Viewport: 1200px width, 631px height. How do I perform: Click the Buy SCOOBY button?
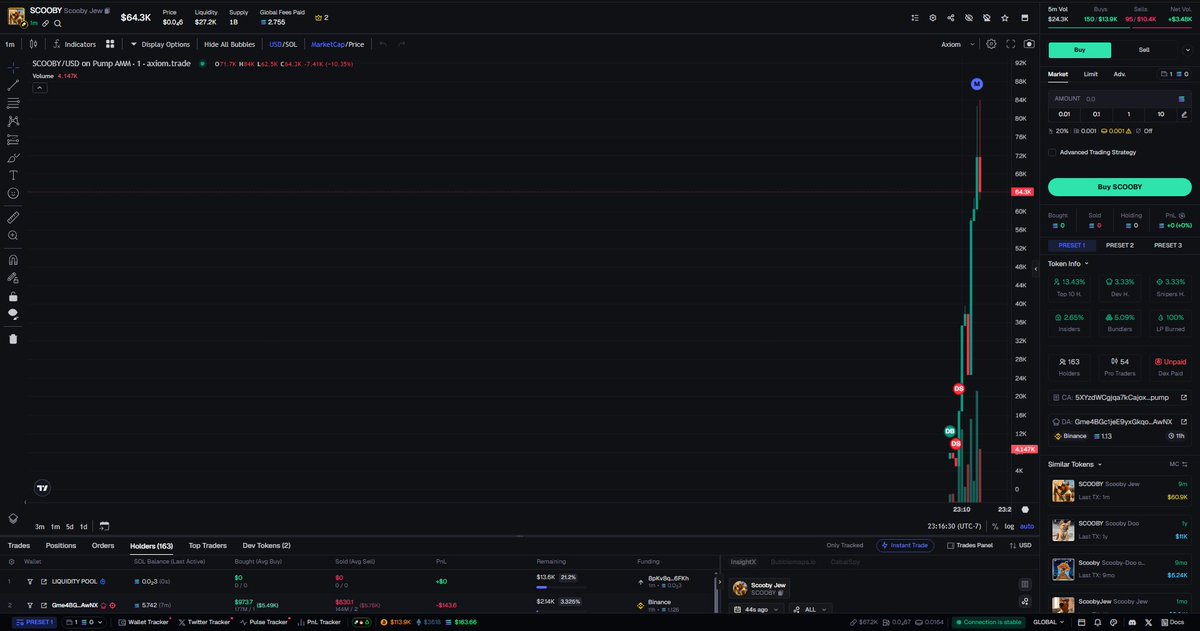pyautogui.click(x=1119, y=187)
